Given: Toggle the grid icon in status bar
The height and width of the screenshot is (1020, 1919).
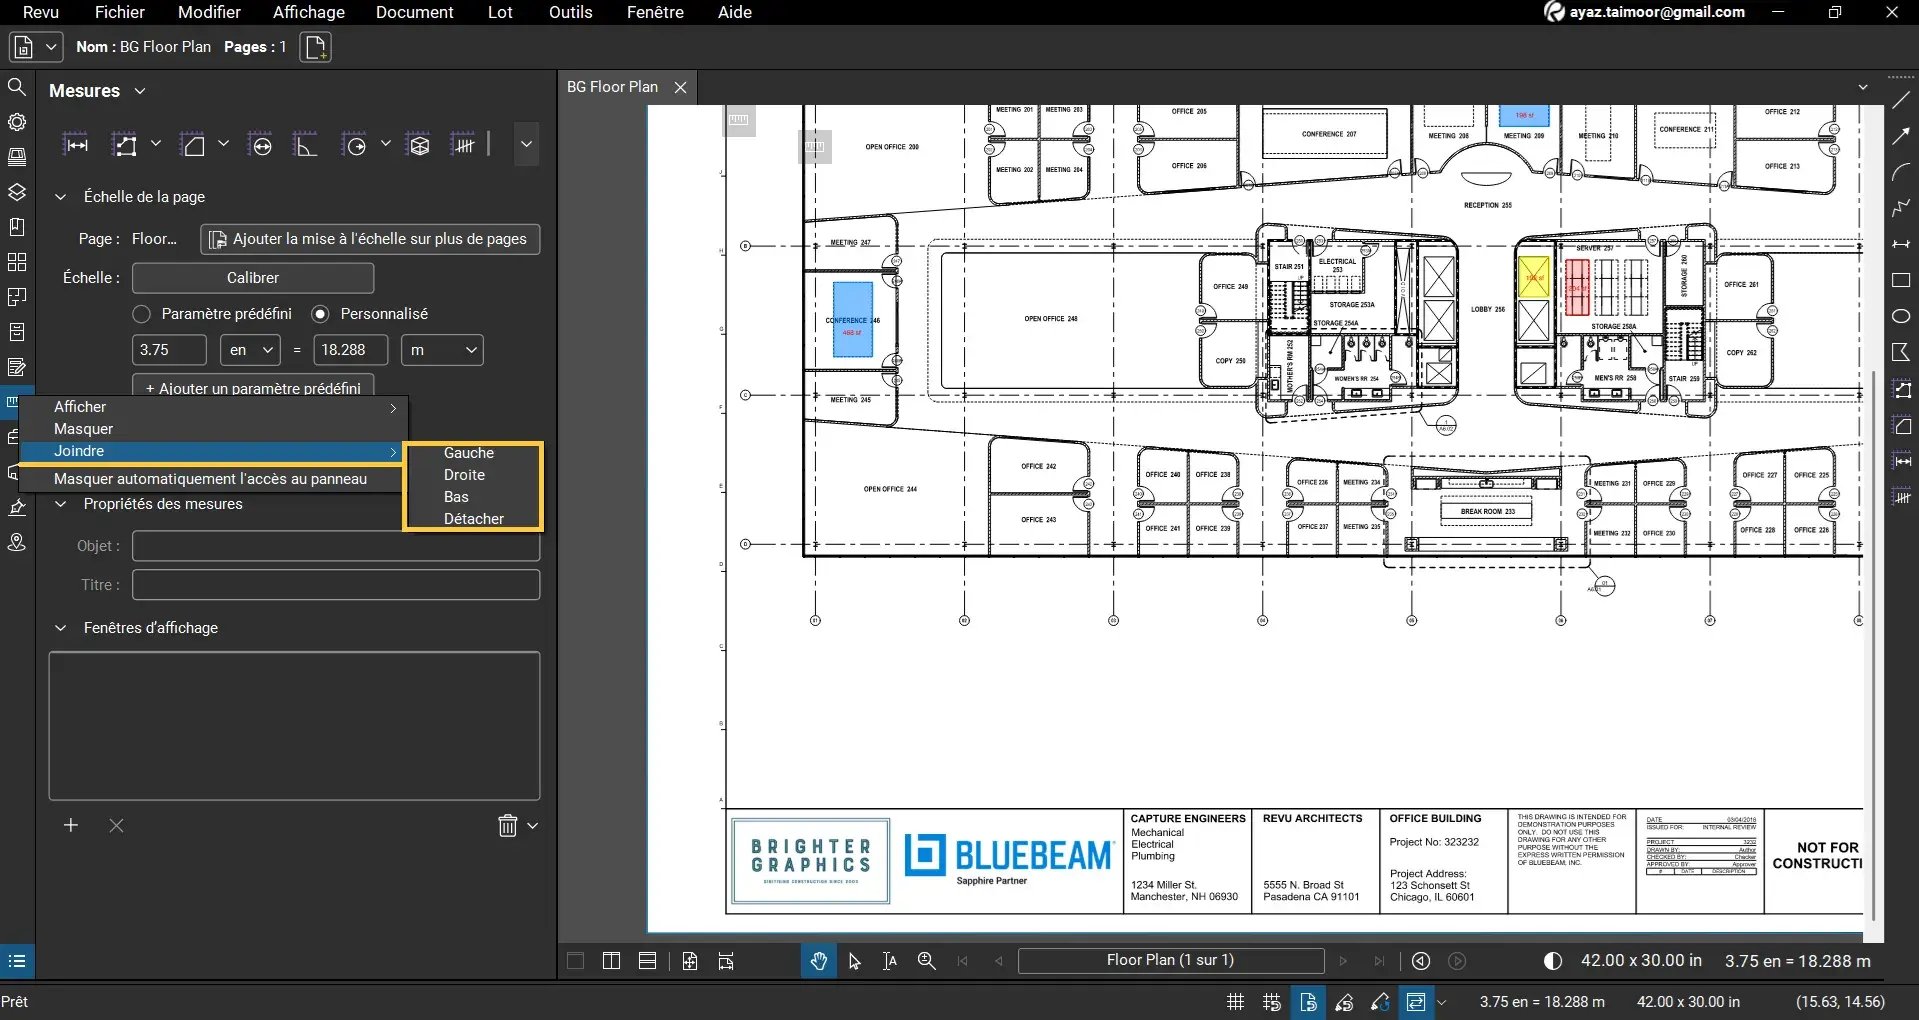Looking at the screenshot, I should point(1234,1001).
